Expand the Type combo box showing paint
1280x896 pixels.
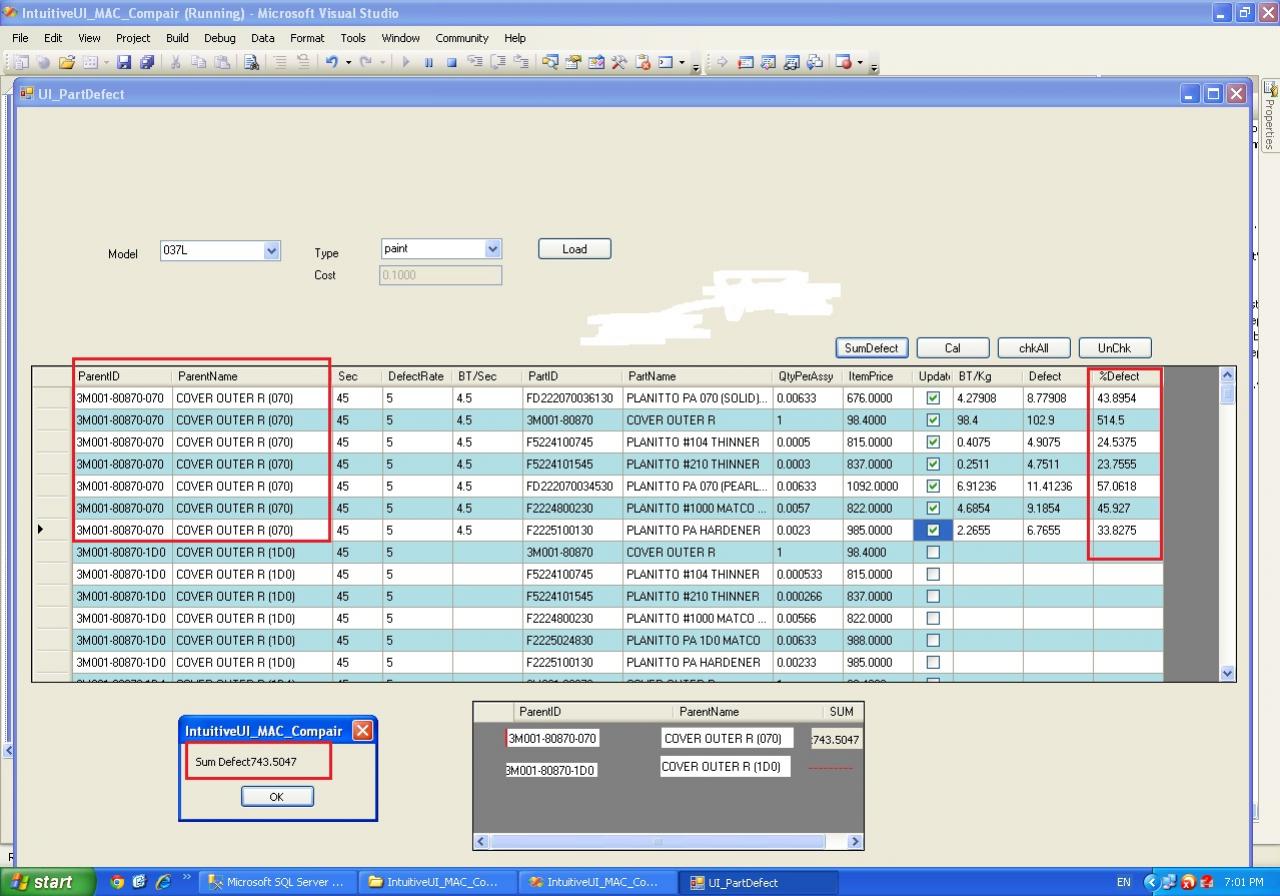(492, 248)
